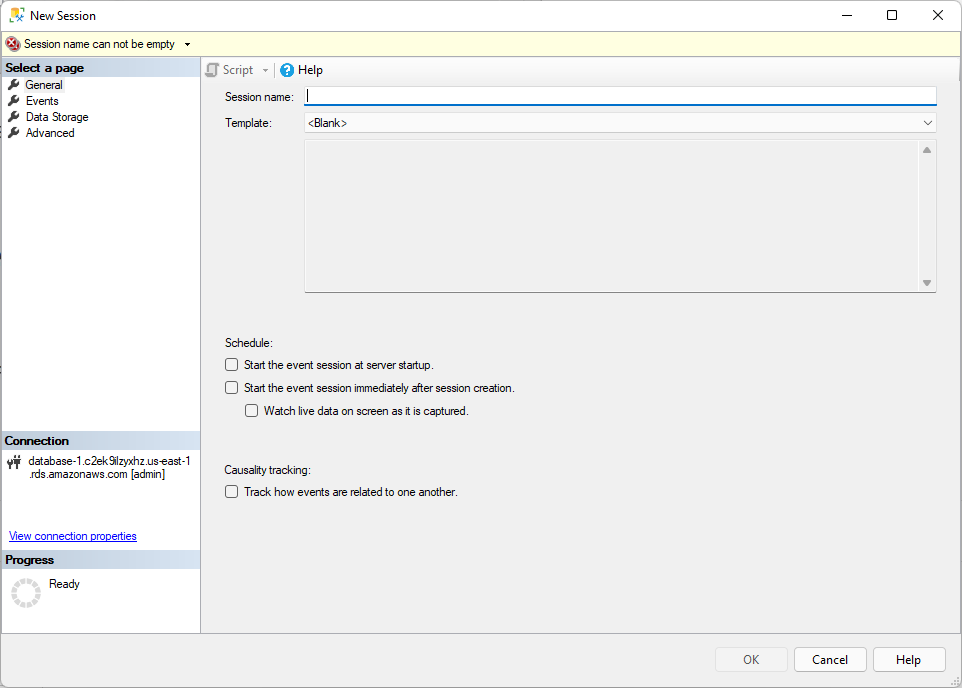Click the Help button at the bottom
Image resolution: width=962 pixels, height=688 pixels.
(x=909, y=660)
